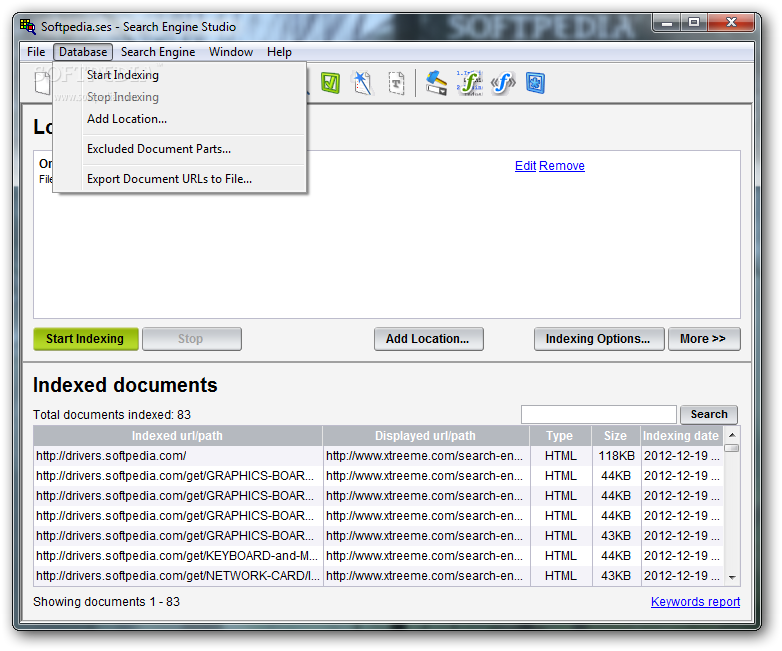This screenshot has width=782, height=651.
Task: Click the scrollbar thumb of documents table
Action: (732, 447)
